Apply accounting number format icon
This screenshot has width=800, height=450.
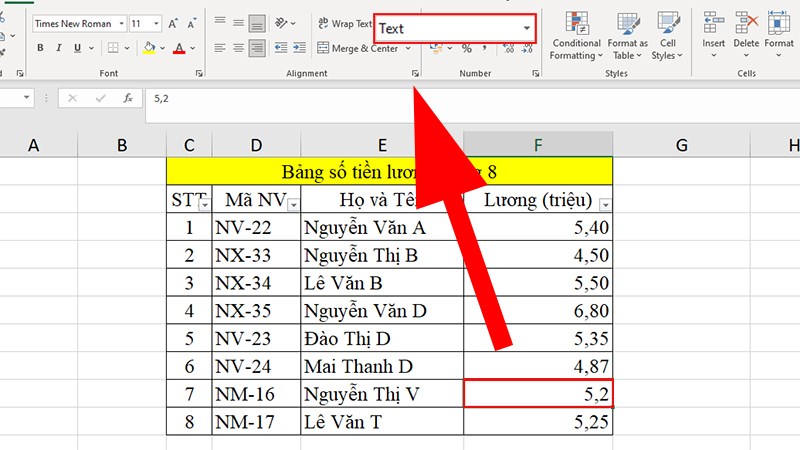(436, 49)
